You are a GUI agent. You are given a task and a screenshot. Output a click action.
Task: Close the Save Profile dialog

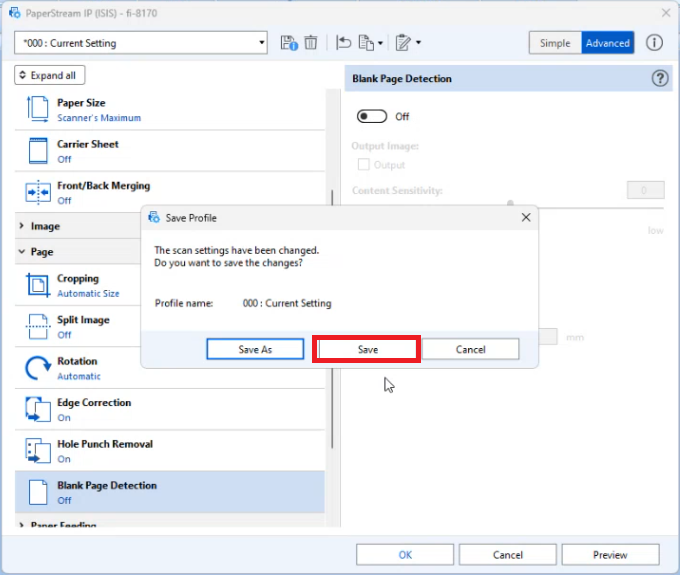point(526,217)
